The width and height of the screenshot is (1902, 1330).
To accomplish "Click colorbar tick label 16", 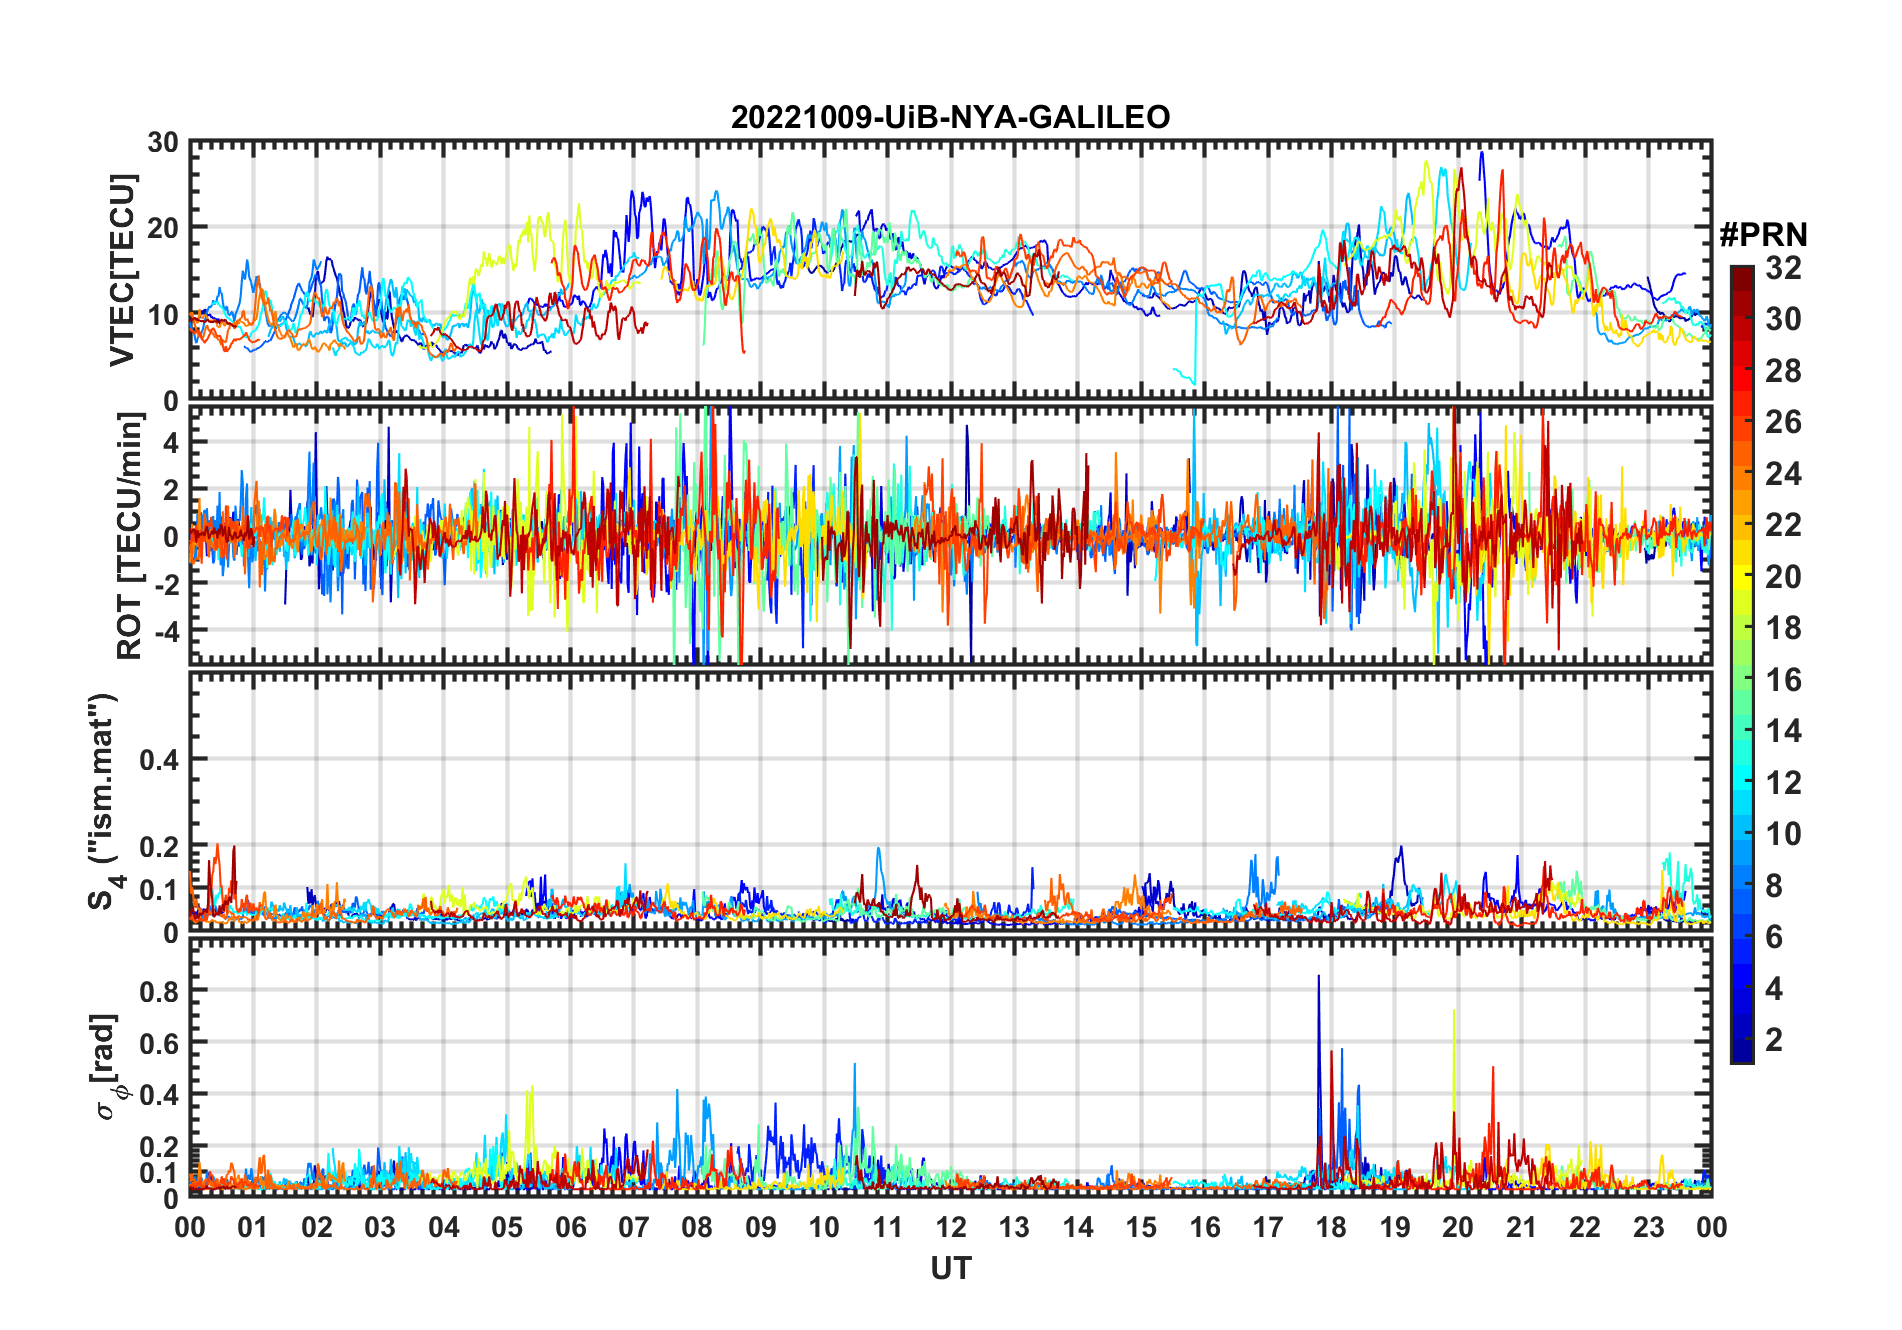I will point(1783,680).
